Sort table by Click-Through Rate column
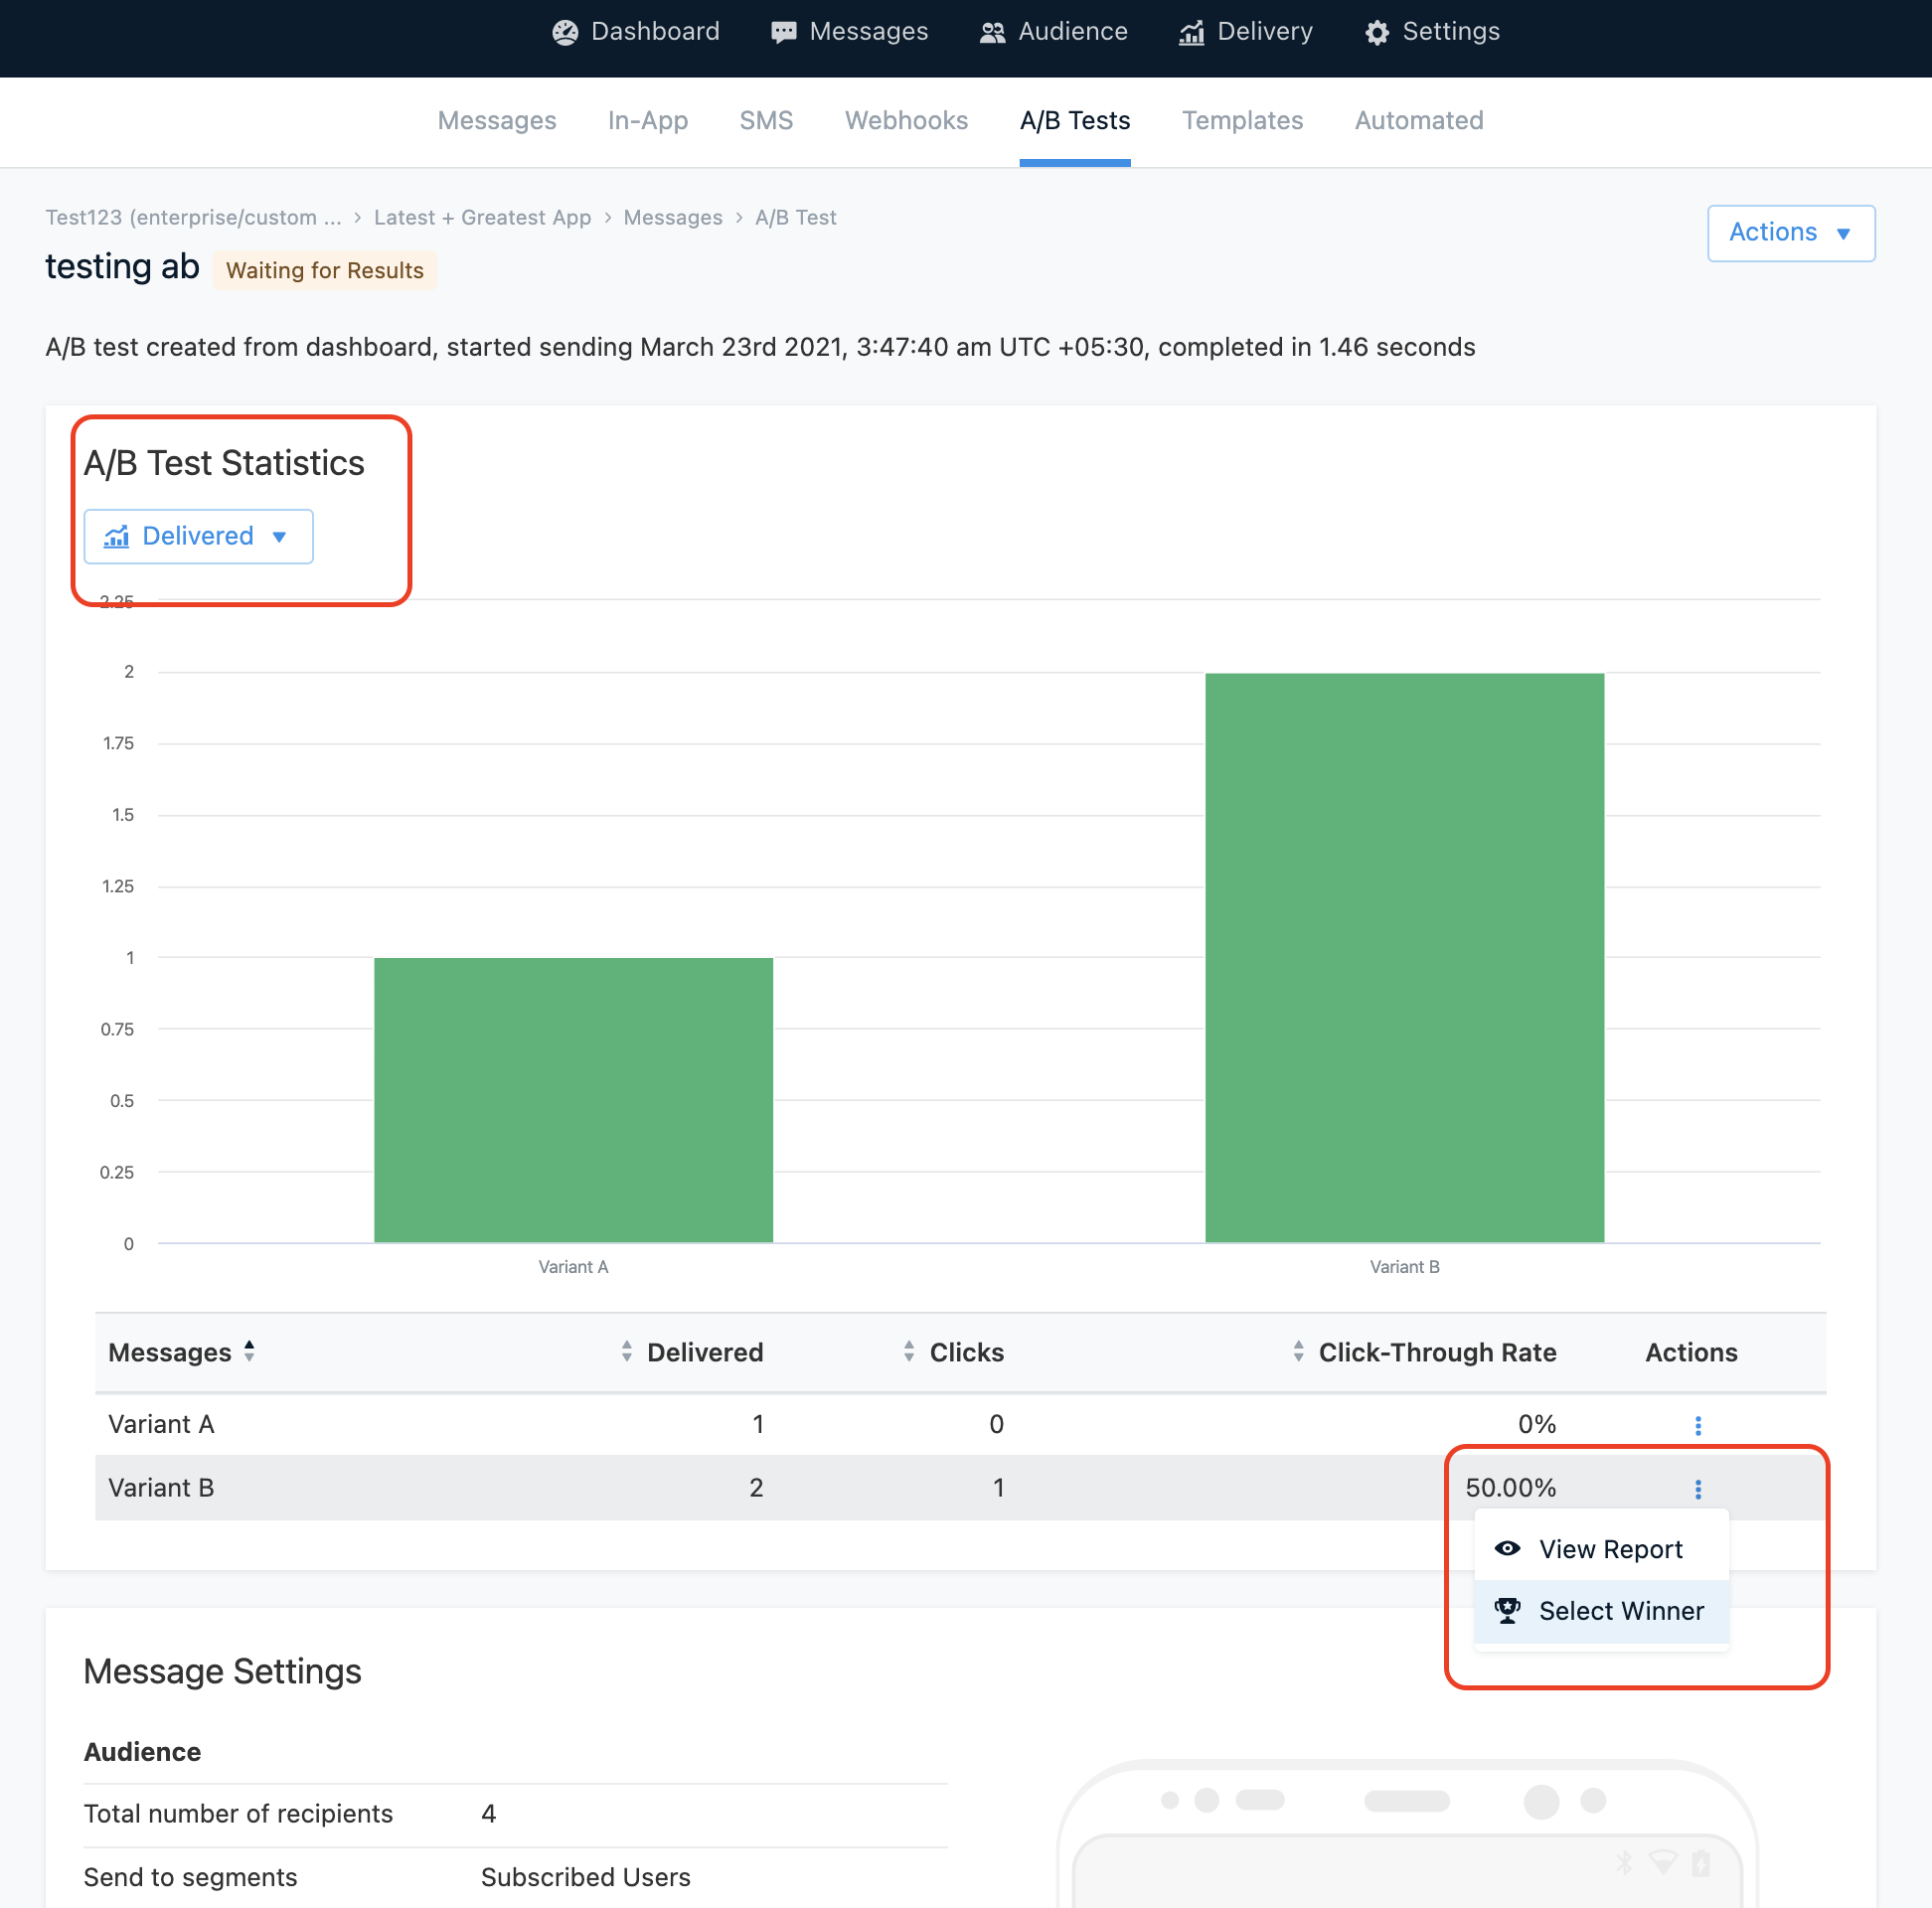Image resolution: width=1932 pixels, height=1908 pixels. click(x=1436, y=1352)
